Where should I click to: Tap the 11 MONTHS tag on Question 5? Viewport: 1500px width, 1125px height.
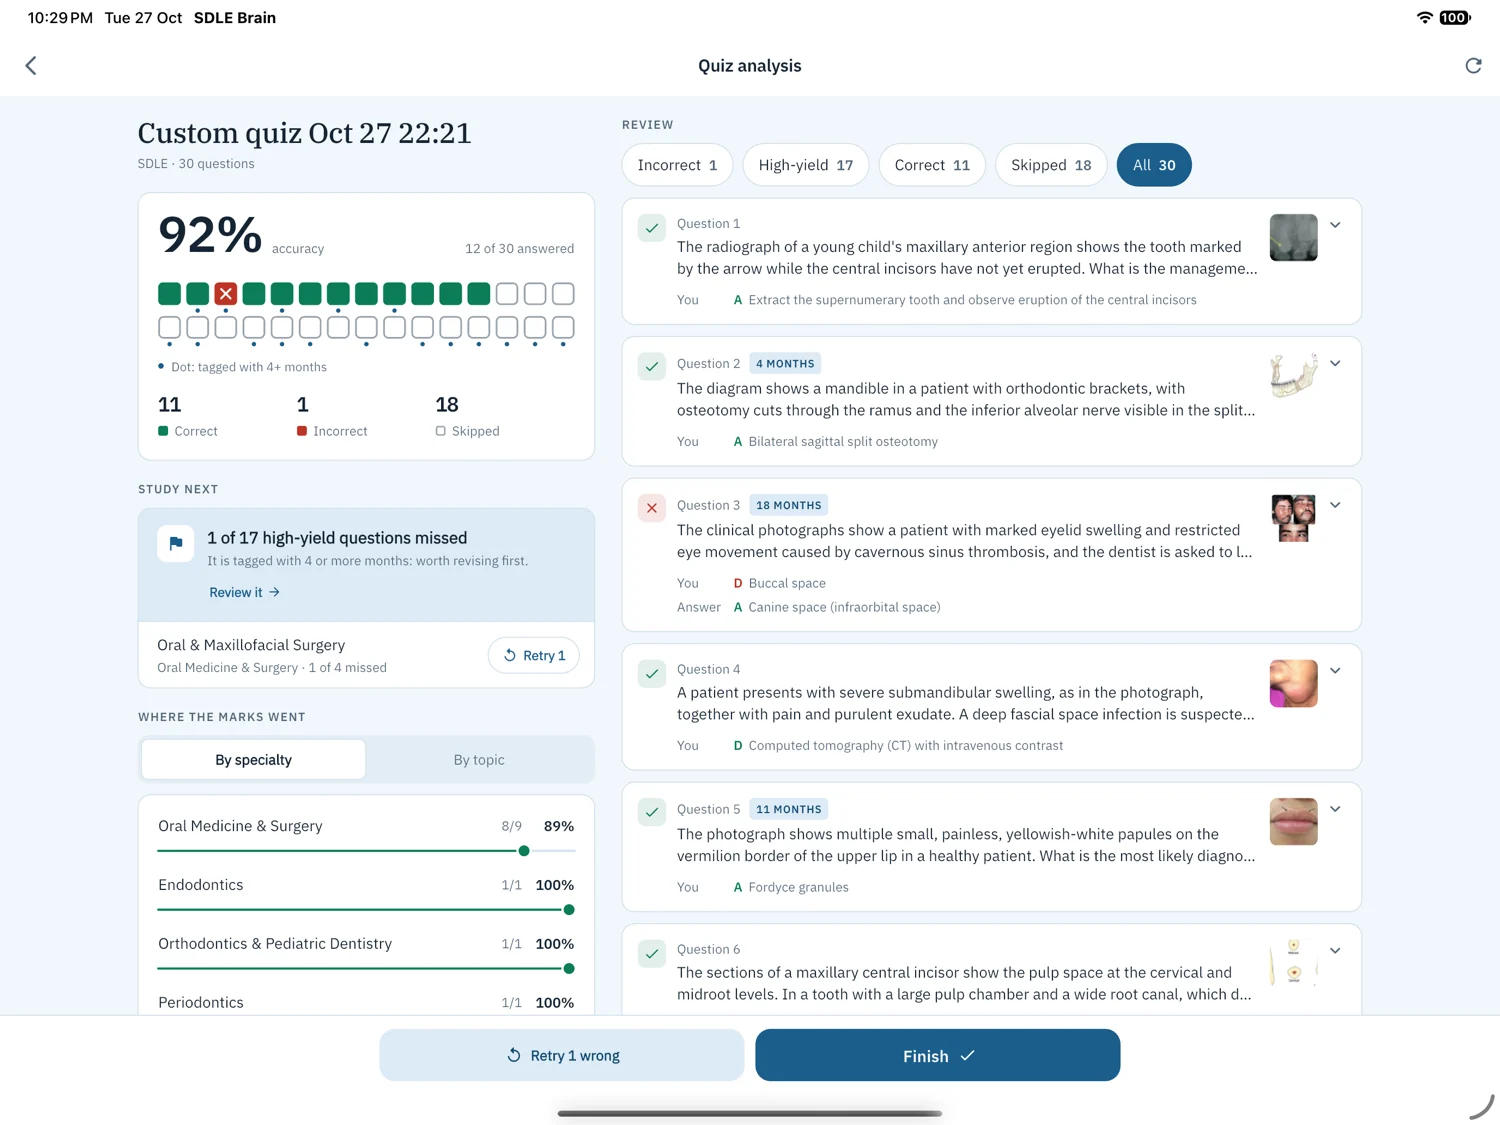tap(789, 809)
